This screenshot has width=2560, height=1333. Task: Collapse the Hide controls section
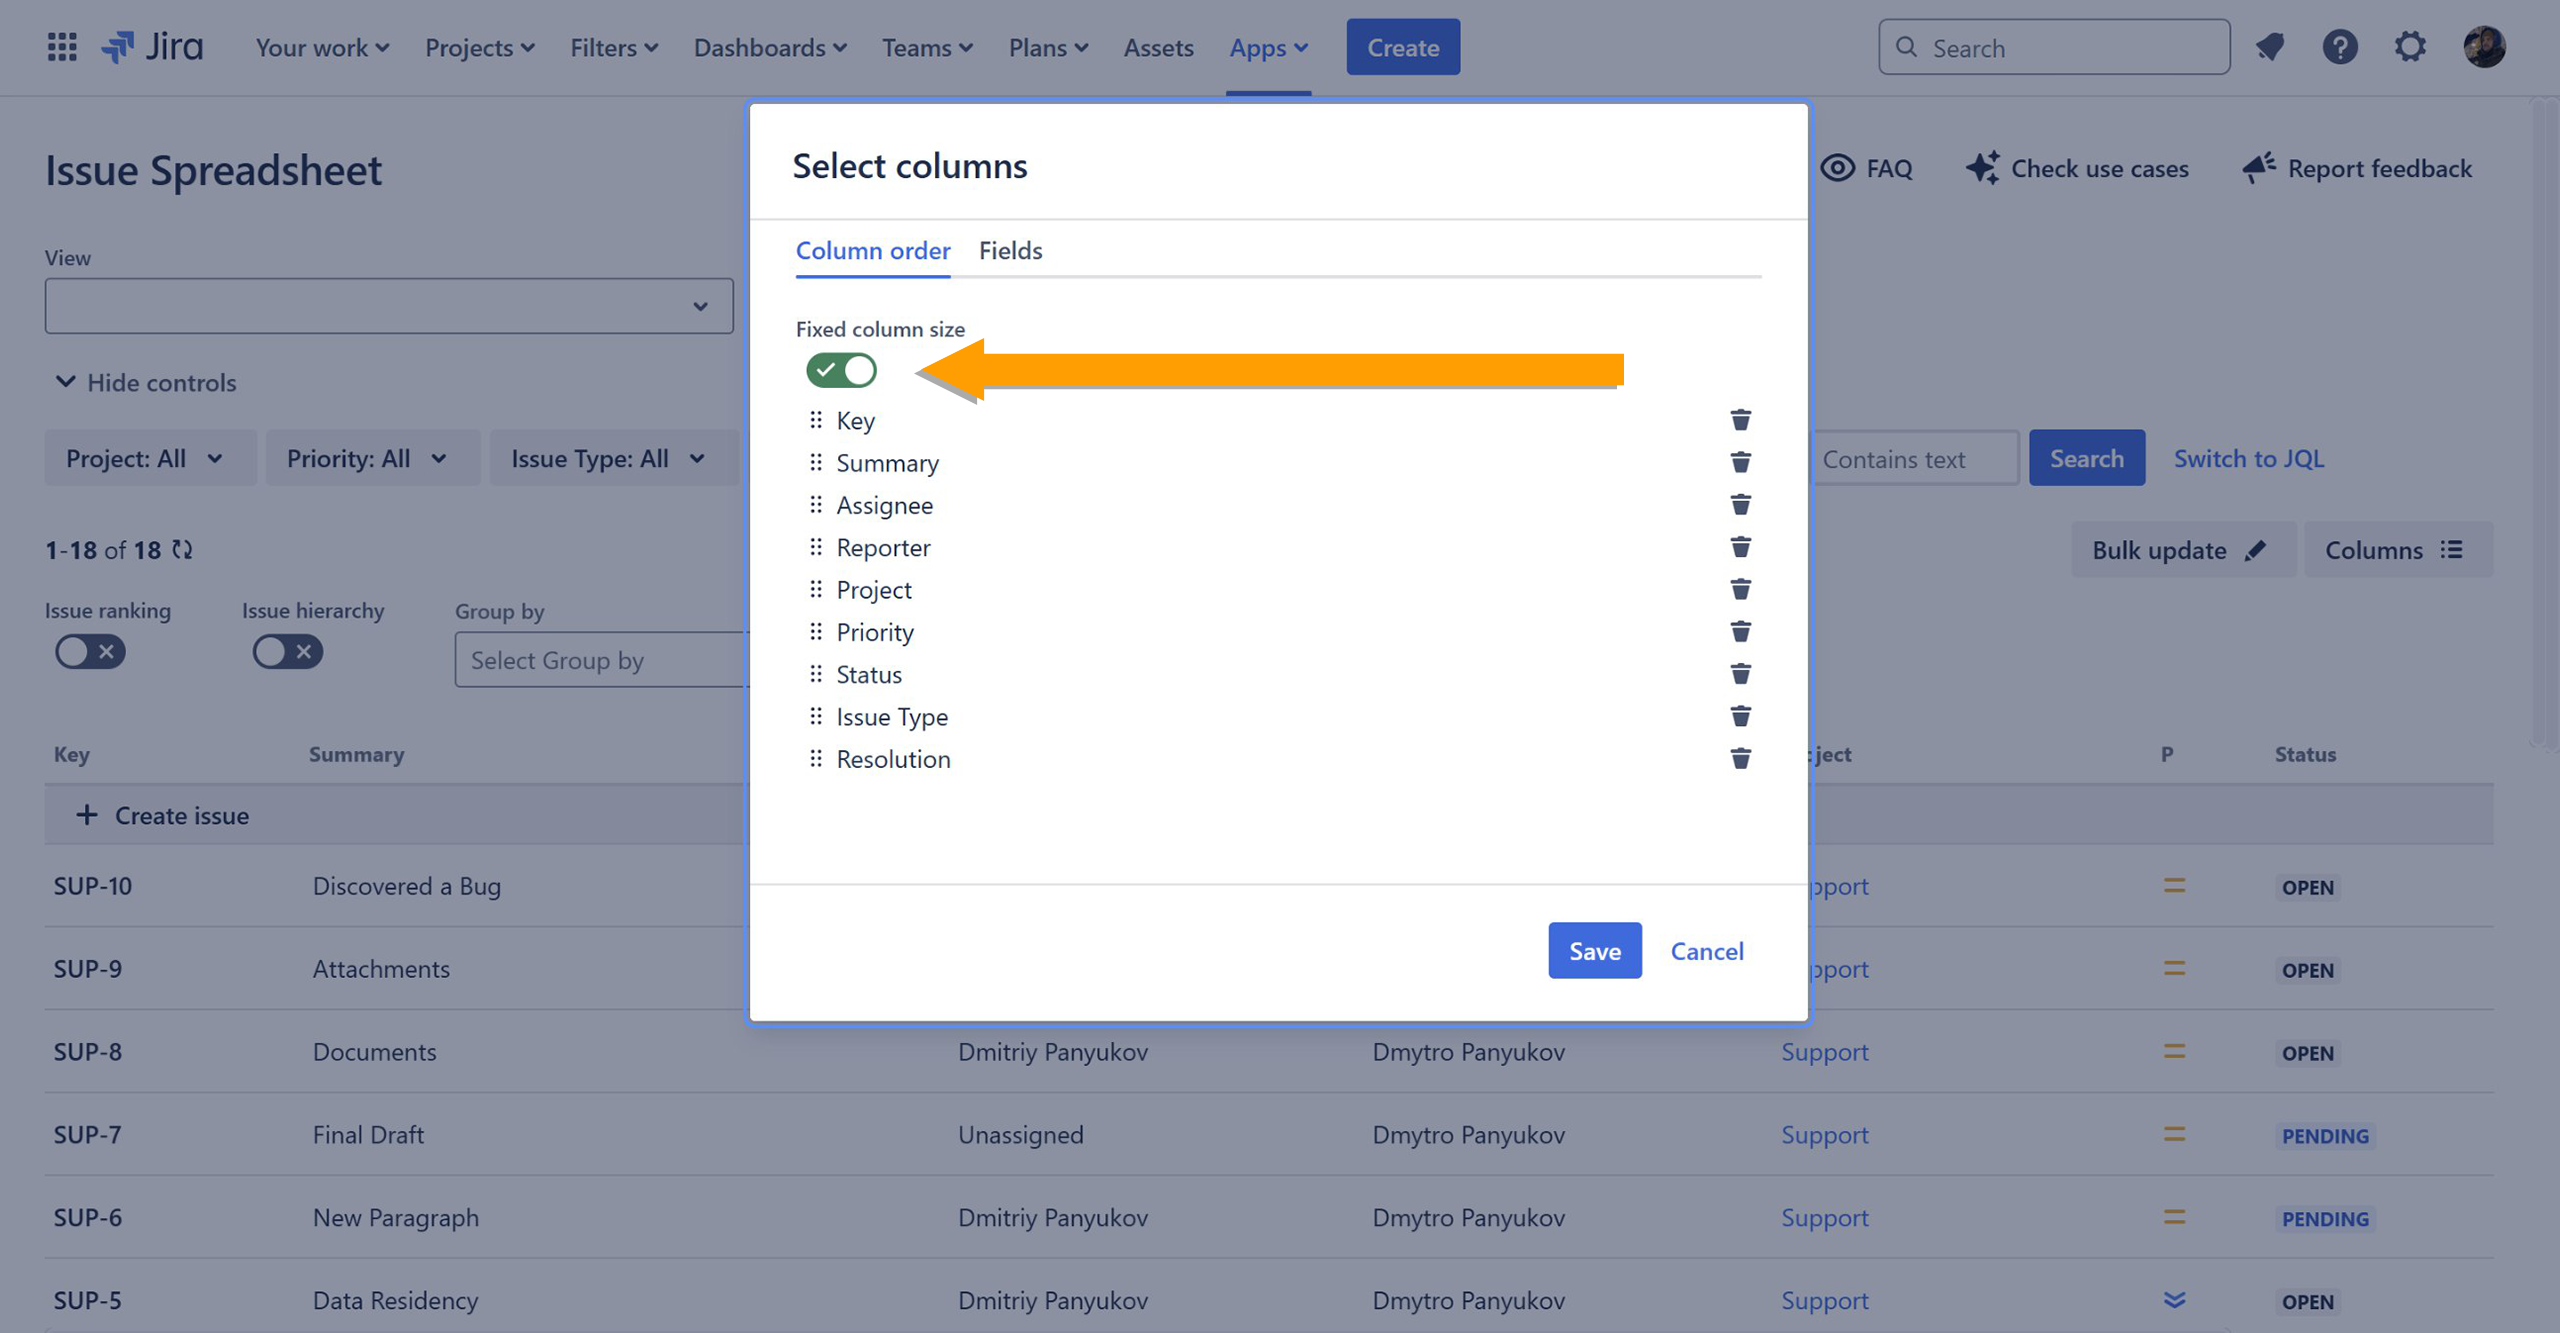pyautogui.click(x=146, y=382)
